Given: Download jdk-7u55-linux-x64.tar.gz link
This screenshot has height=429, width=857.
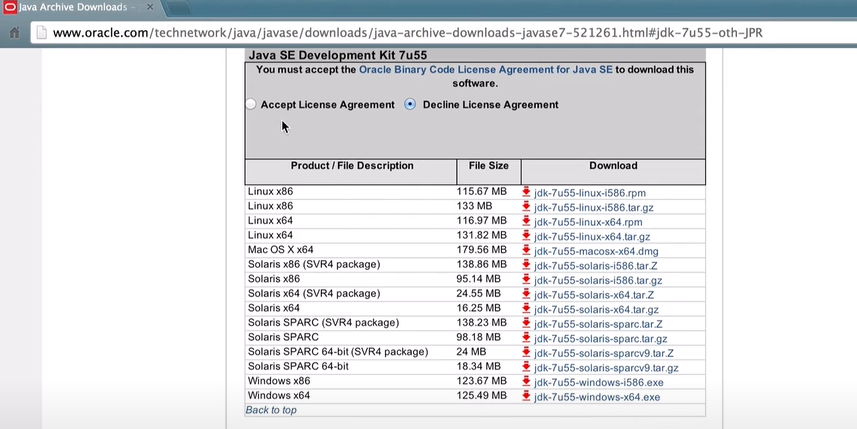Looking at the screenshot, I should (592, 237).
